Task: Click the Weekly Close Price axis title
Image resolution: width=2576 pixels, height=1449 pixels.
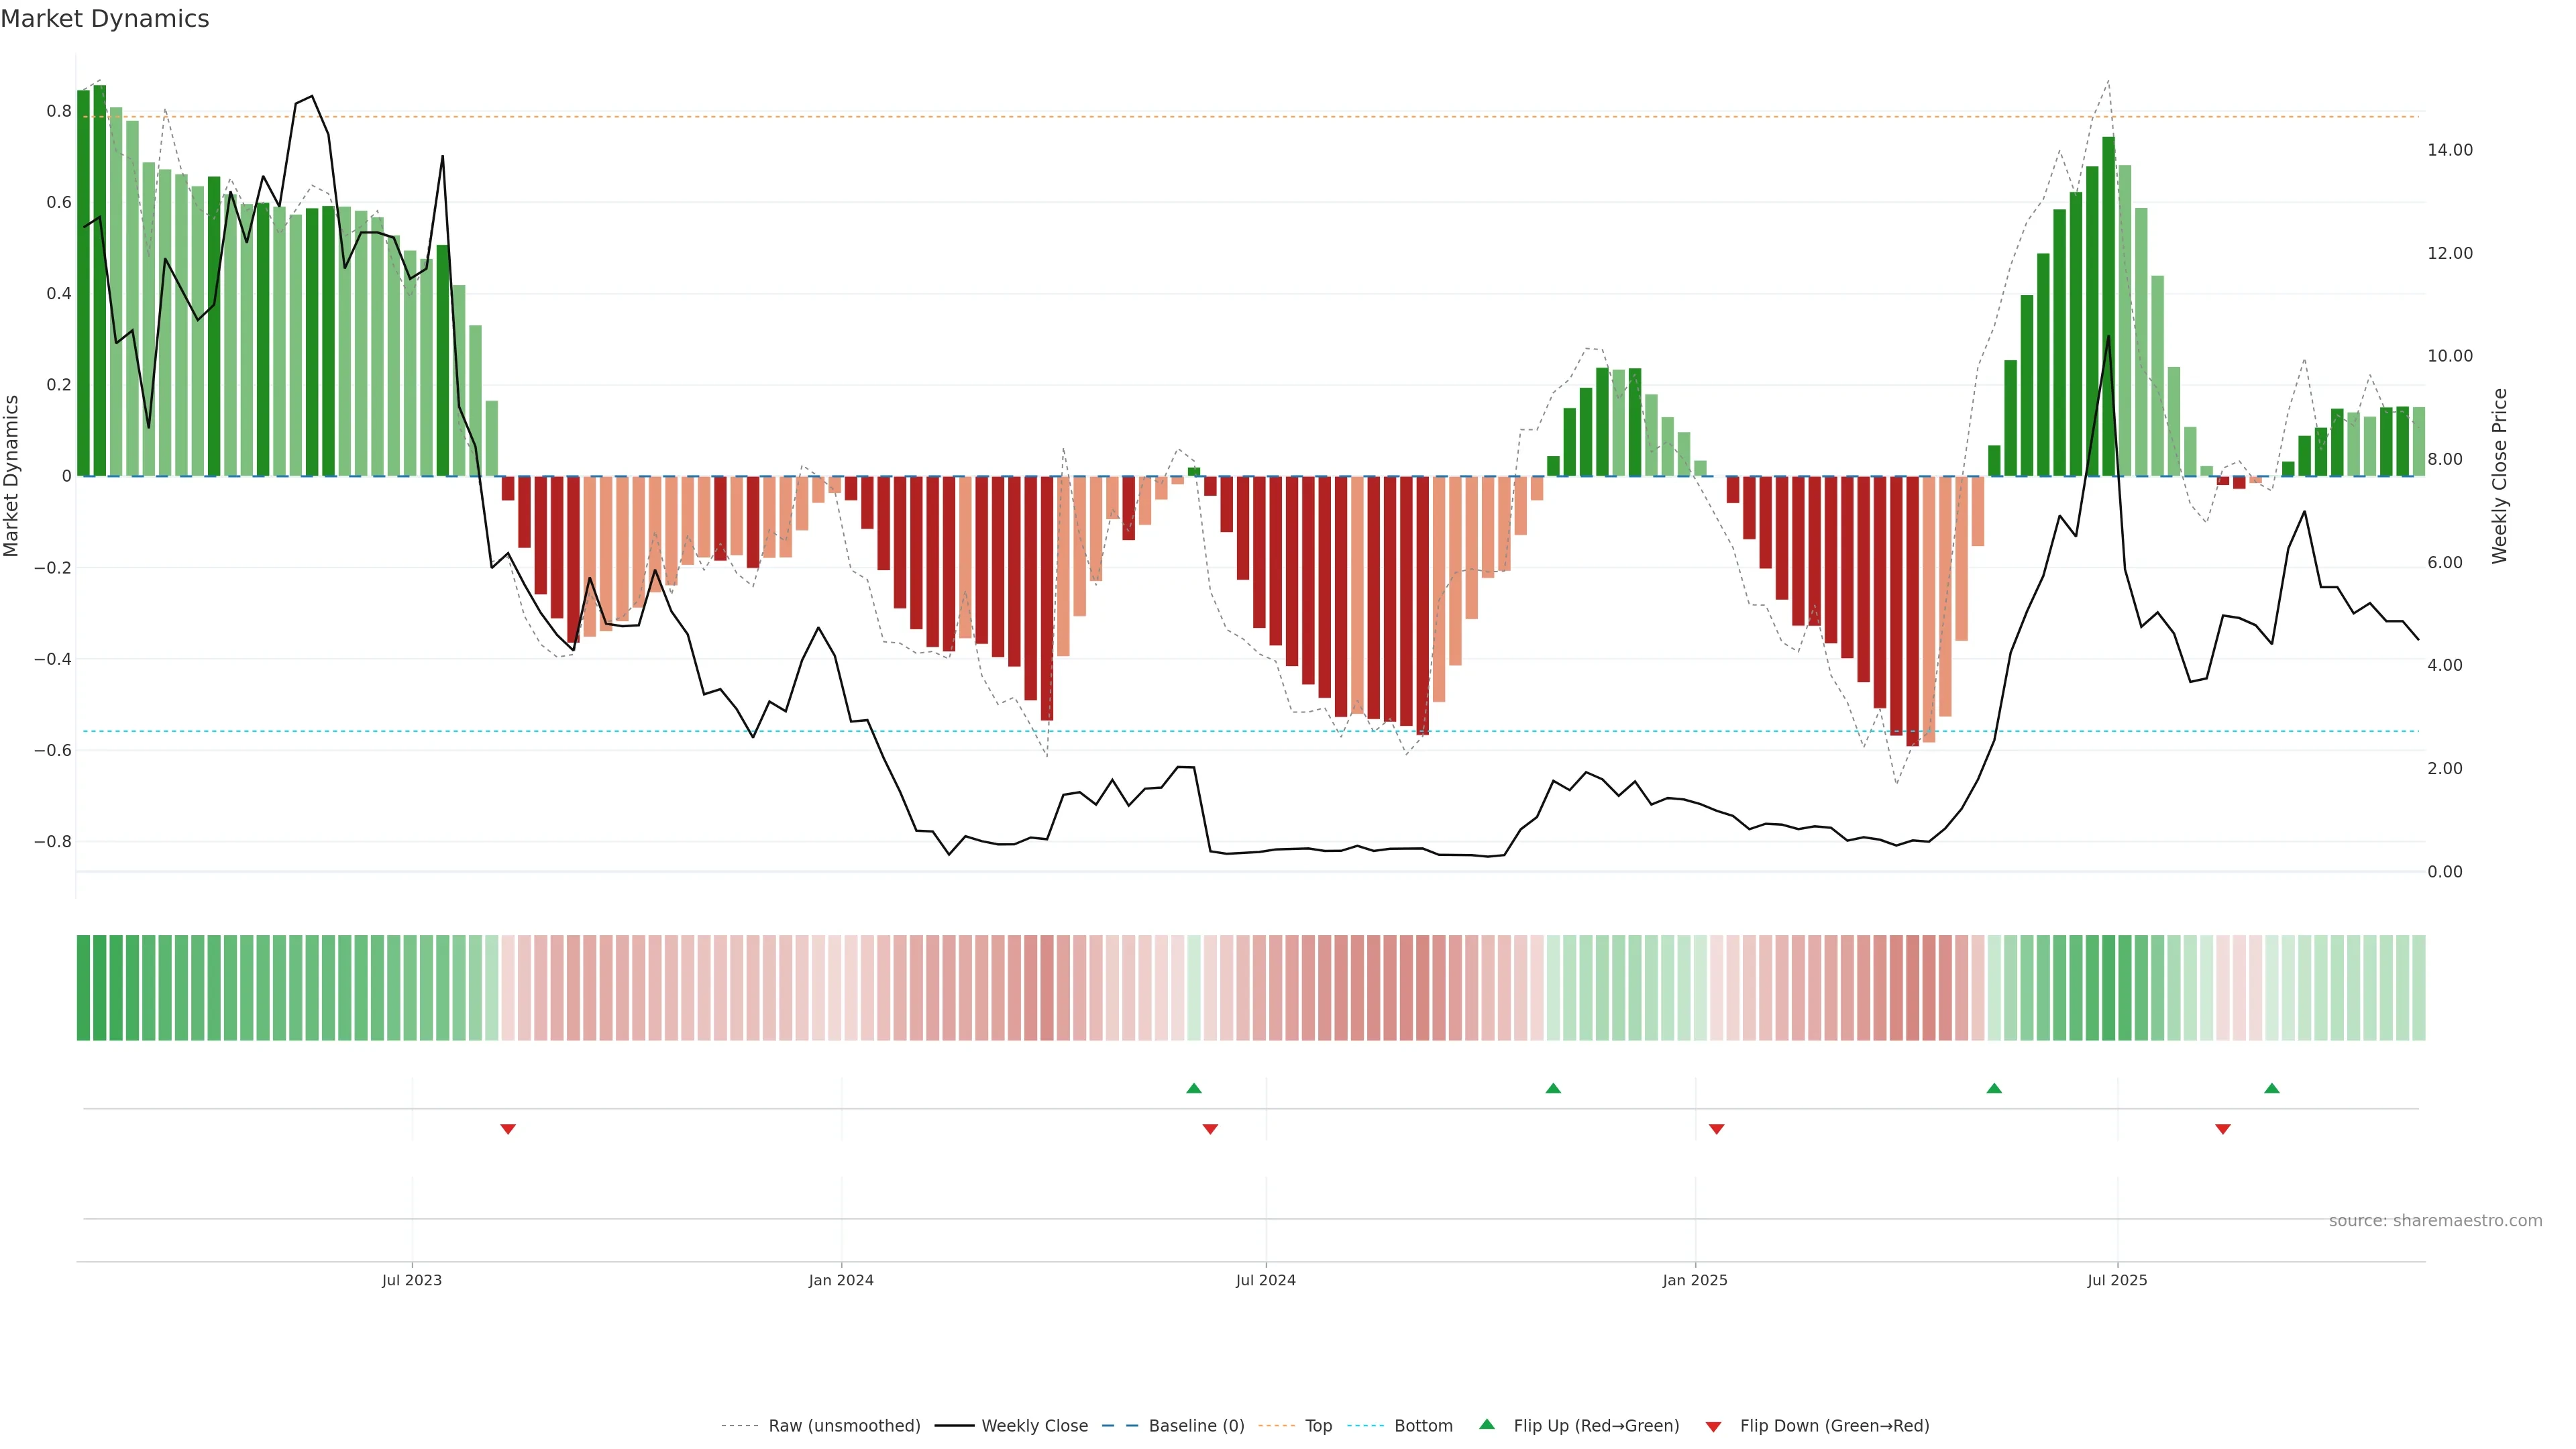Action: pos(2499,476)
